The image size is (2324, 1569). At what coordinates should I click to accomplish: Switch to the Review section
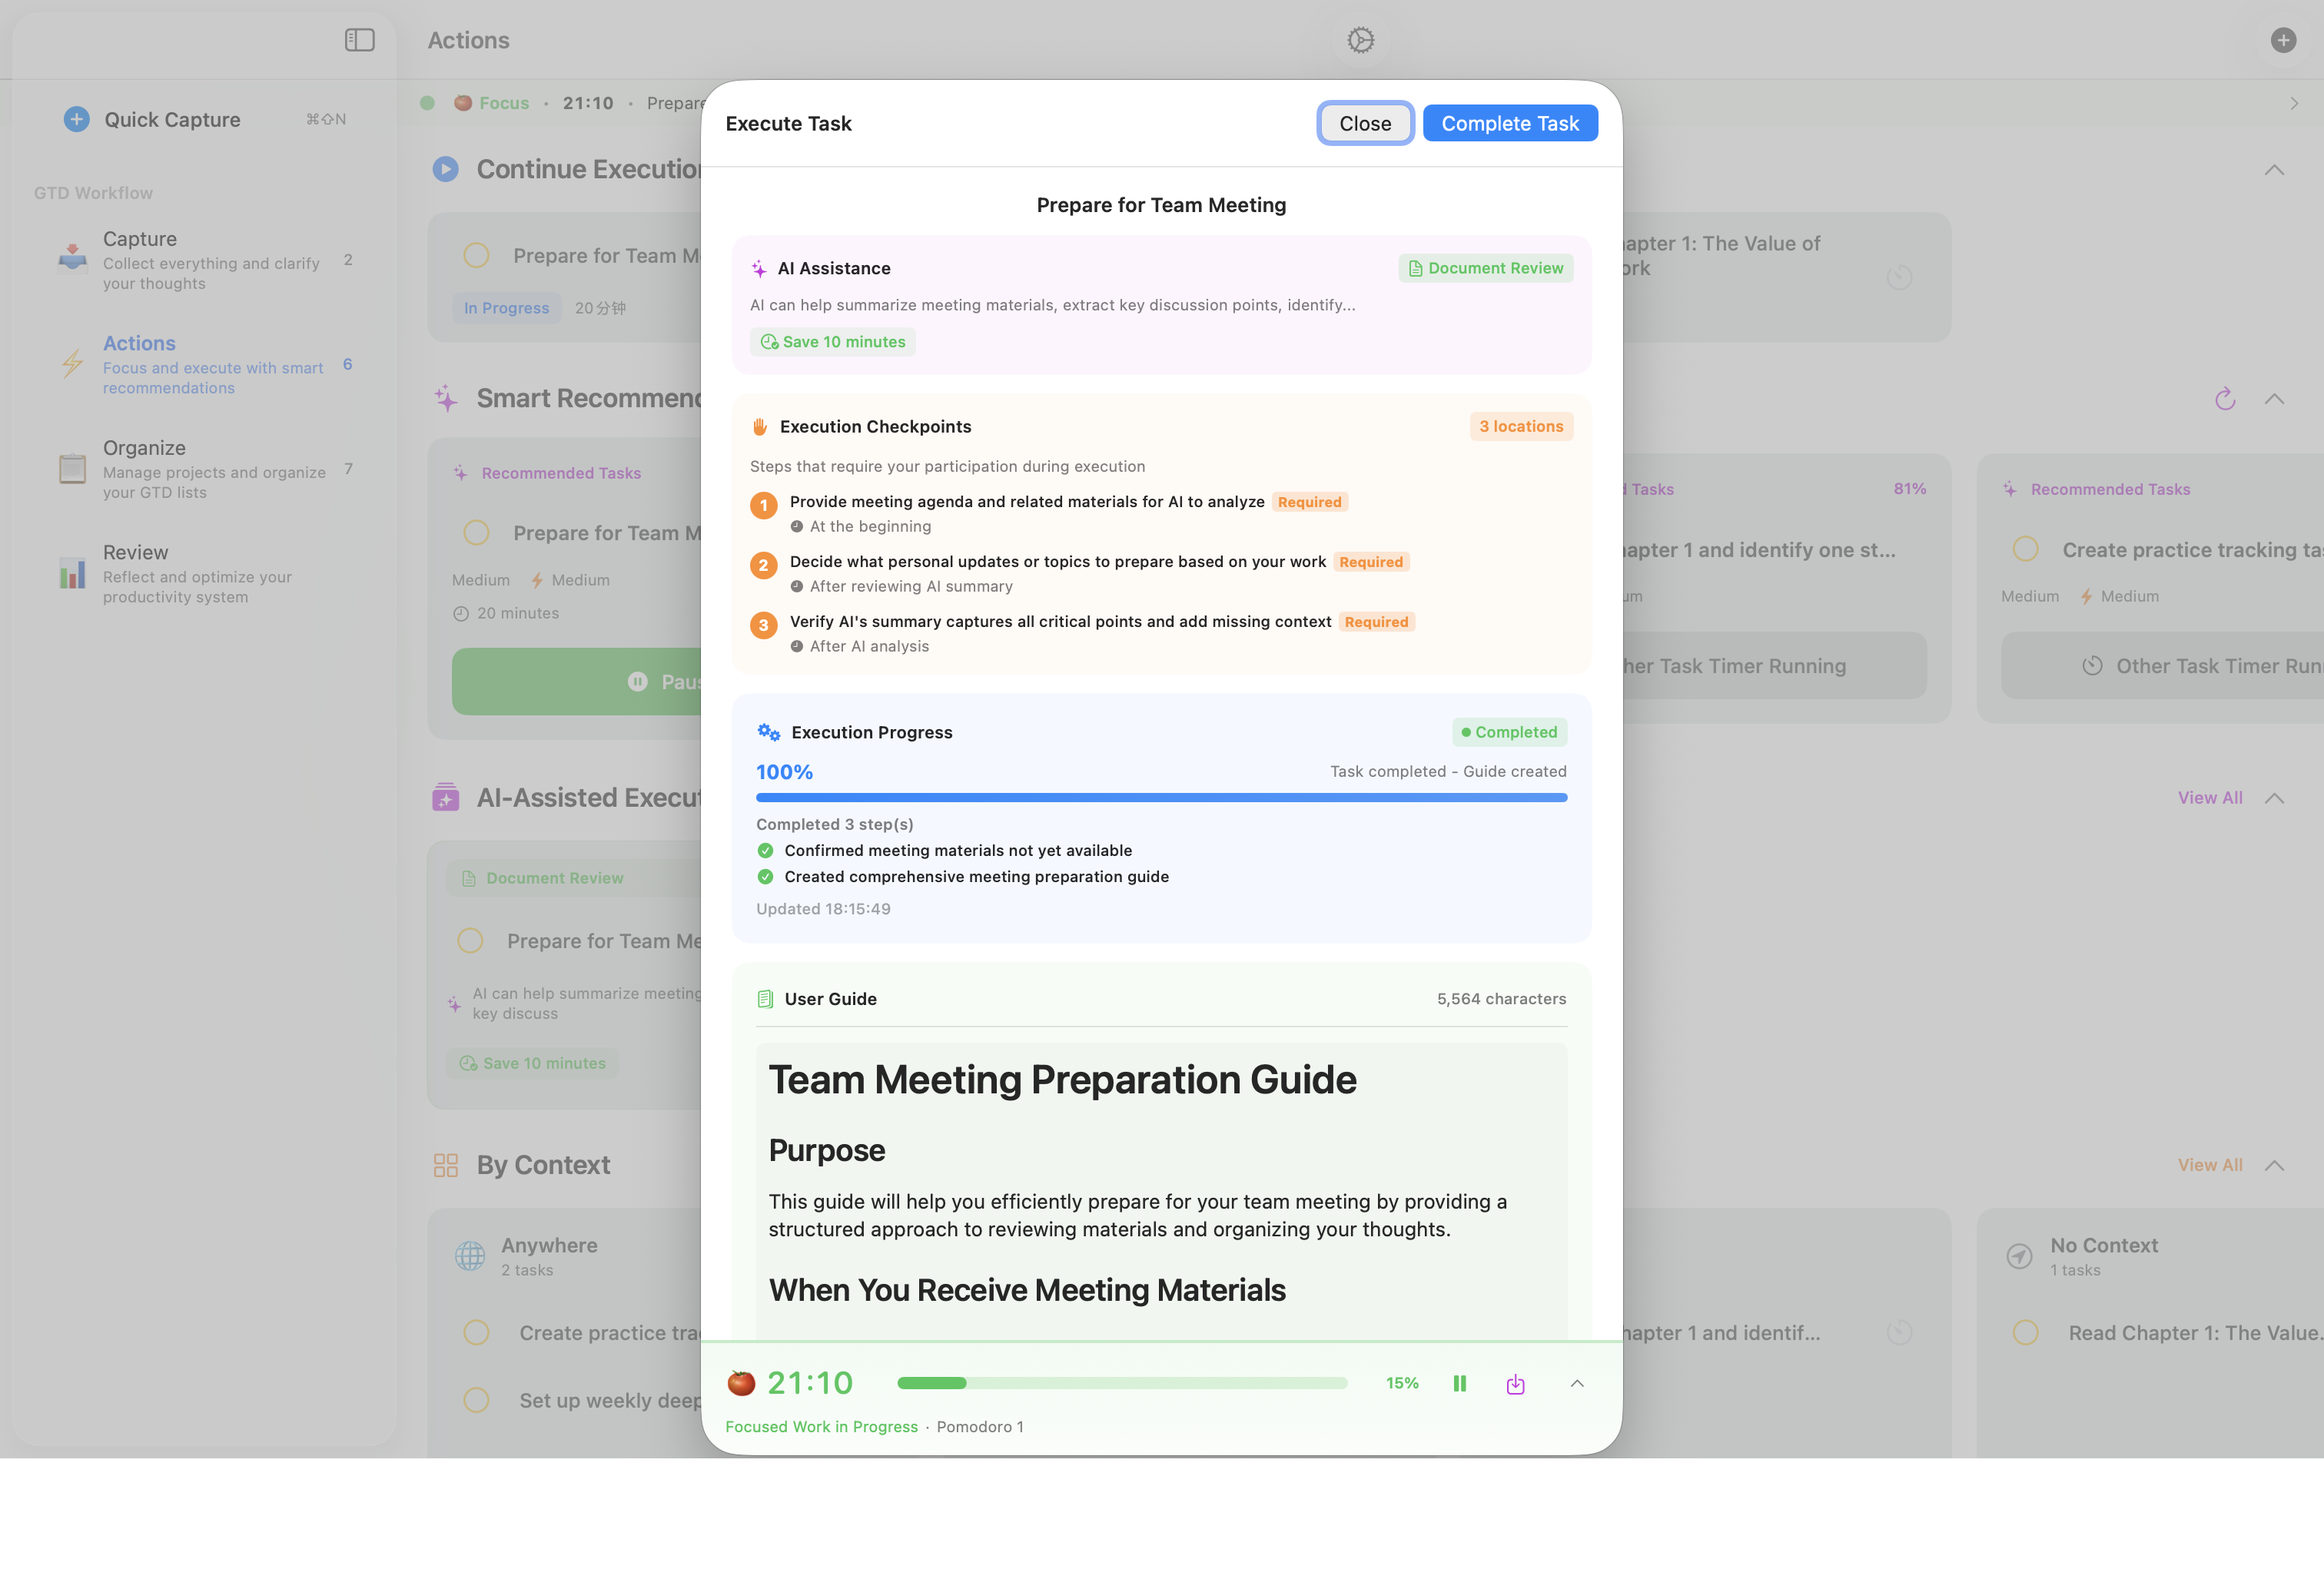pyautogui.click(x=135, y=552)
